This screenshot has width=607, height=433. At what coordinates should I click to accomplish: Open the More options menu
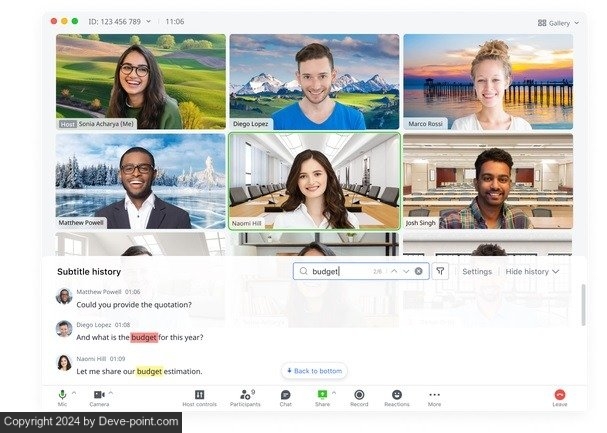tap(434, 395)
